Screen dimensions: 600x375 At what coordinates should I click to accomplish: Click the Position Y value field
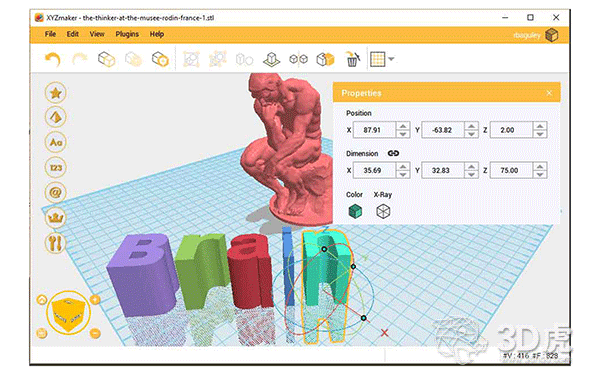tap(443, 130)
